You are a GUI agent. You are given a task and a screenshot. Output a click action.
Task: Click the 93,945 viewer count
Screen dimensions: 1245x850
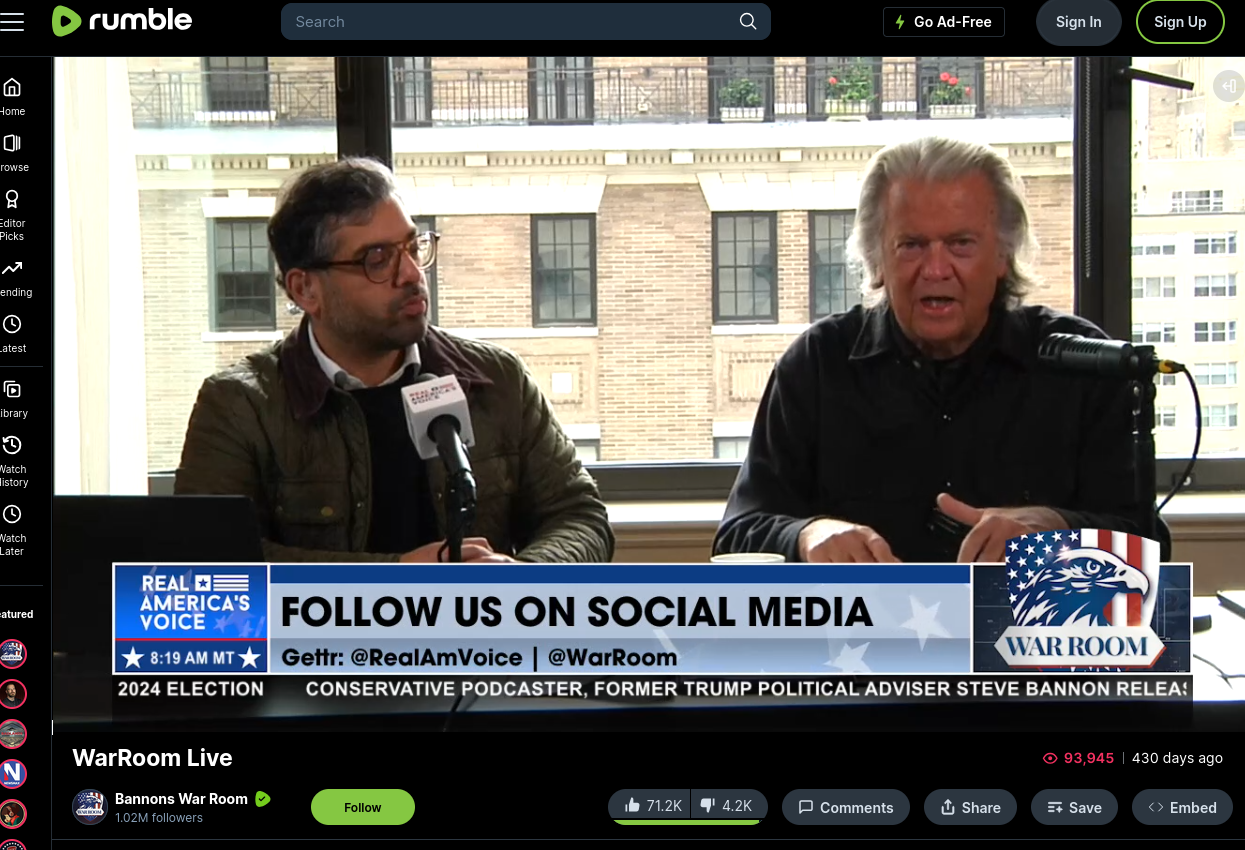(x=1078, y=758)
